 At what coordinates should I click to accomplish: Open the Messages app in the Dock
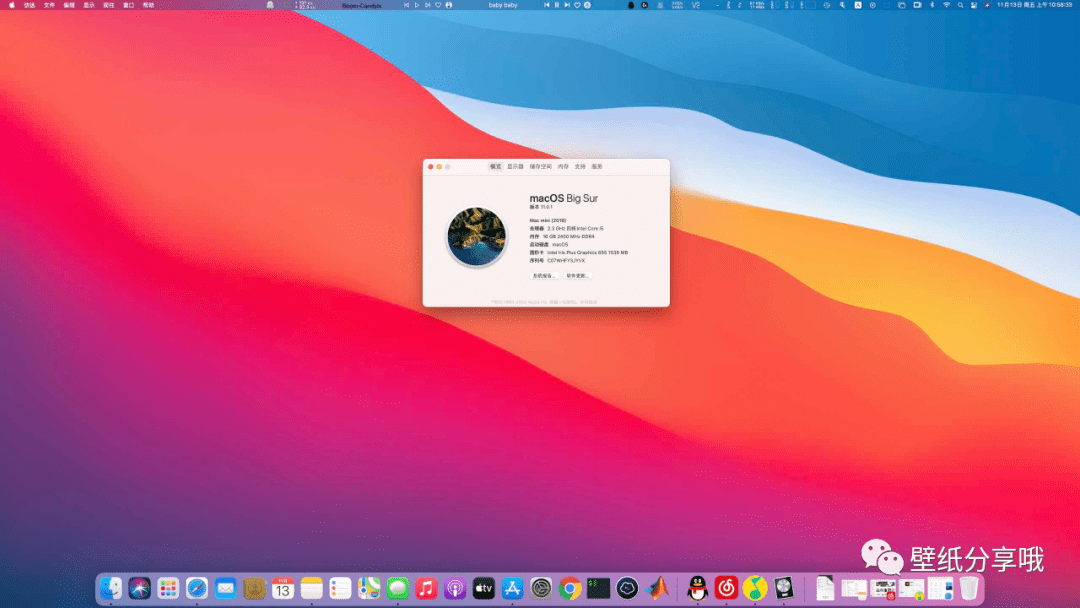[398, 588]
